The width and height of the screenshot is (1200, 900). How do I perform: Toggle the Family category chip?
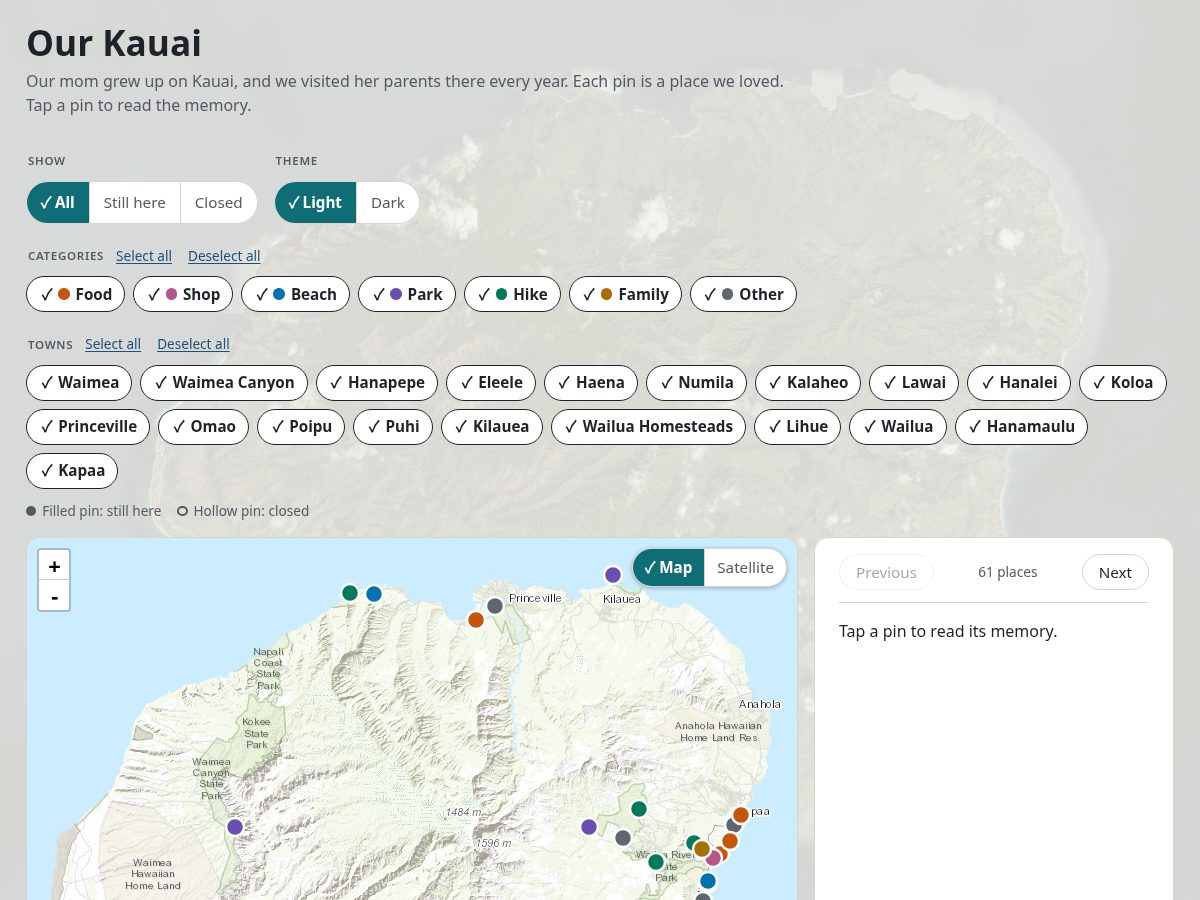pyautogui.click(x=626, y=294)
